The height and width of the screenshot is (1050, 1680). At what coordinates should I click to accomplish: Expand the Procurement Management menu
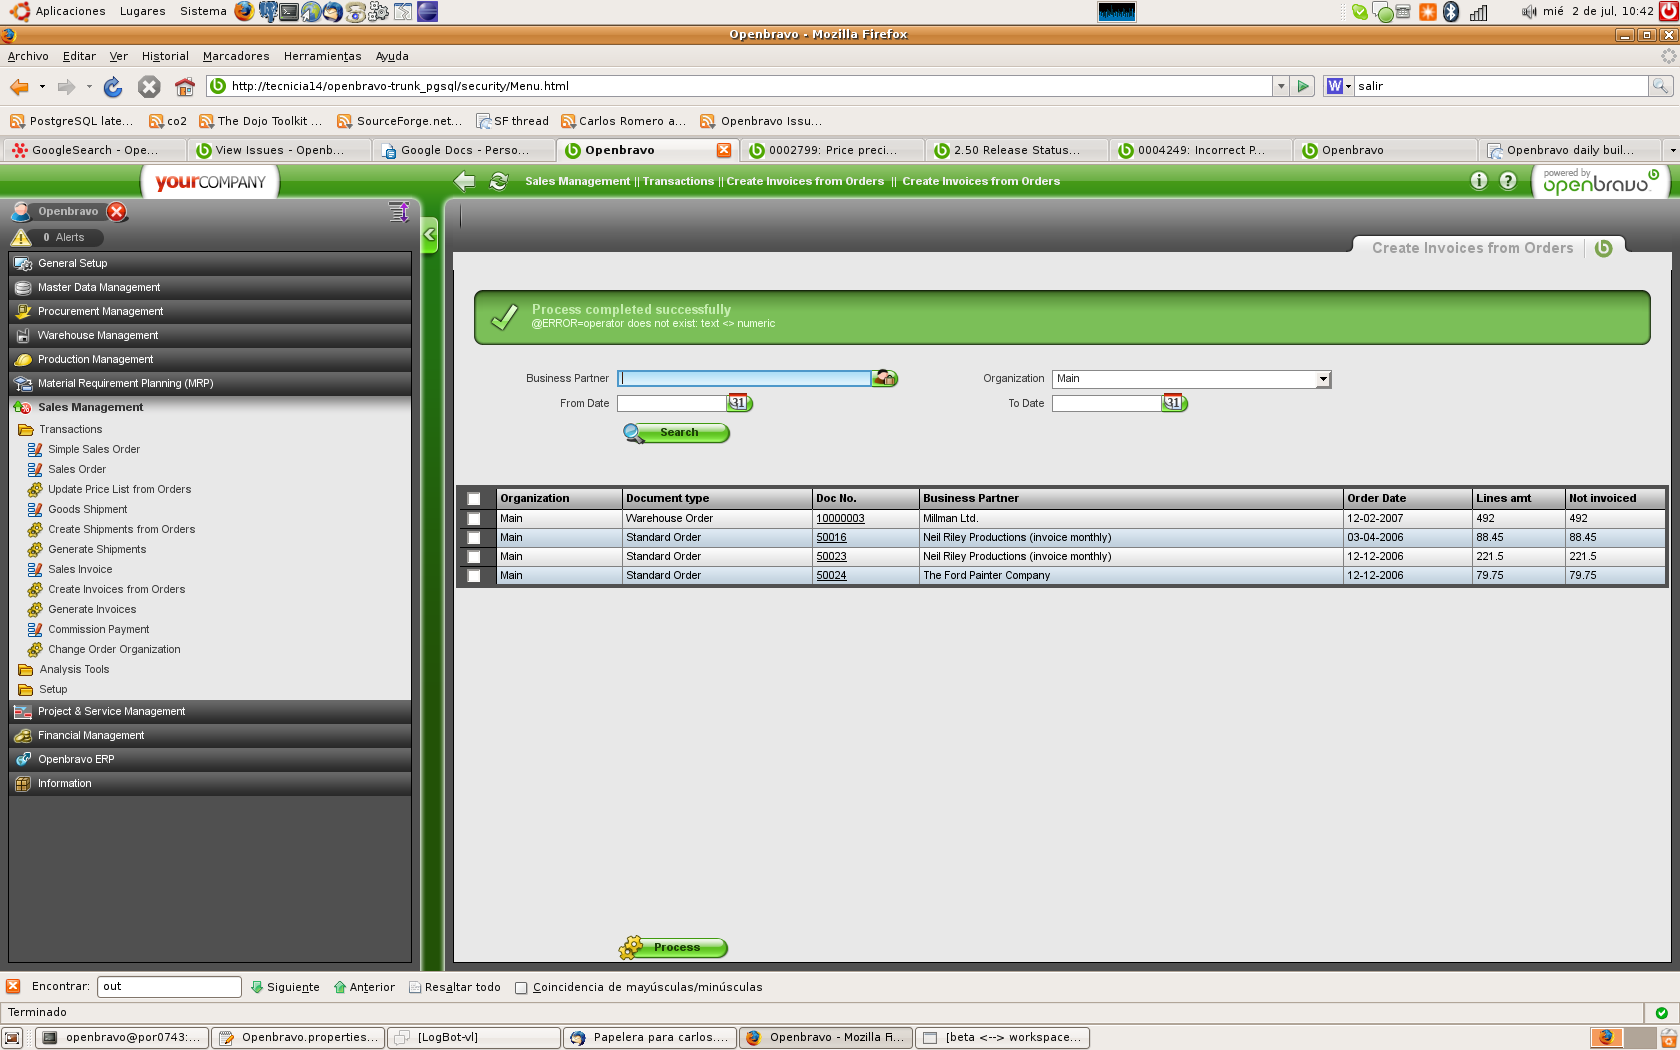click(210, 311)
